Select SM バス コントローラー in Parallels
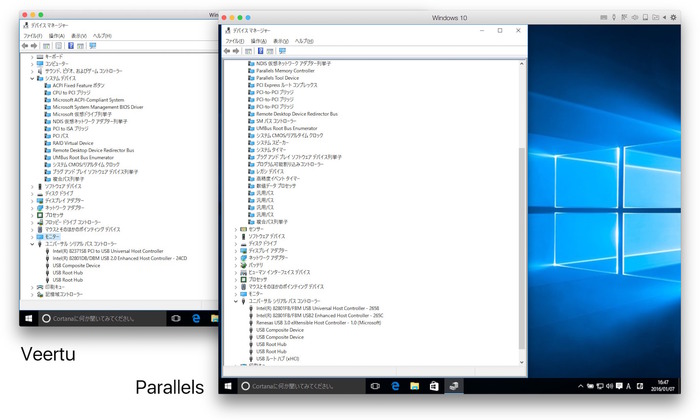 point(276,121)
